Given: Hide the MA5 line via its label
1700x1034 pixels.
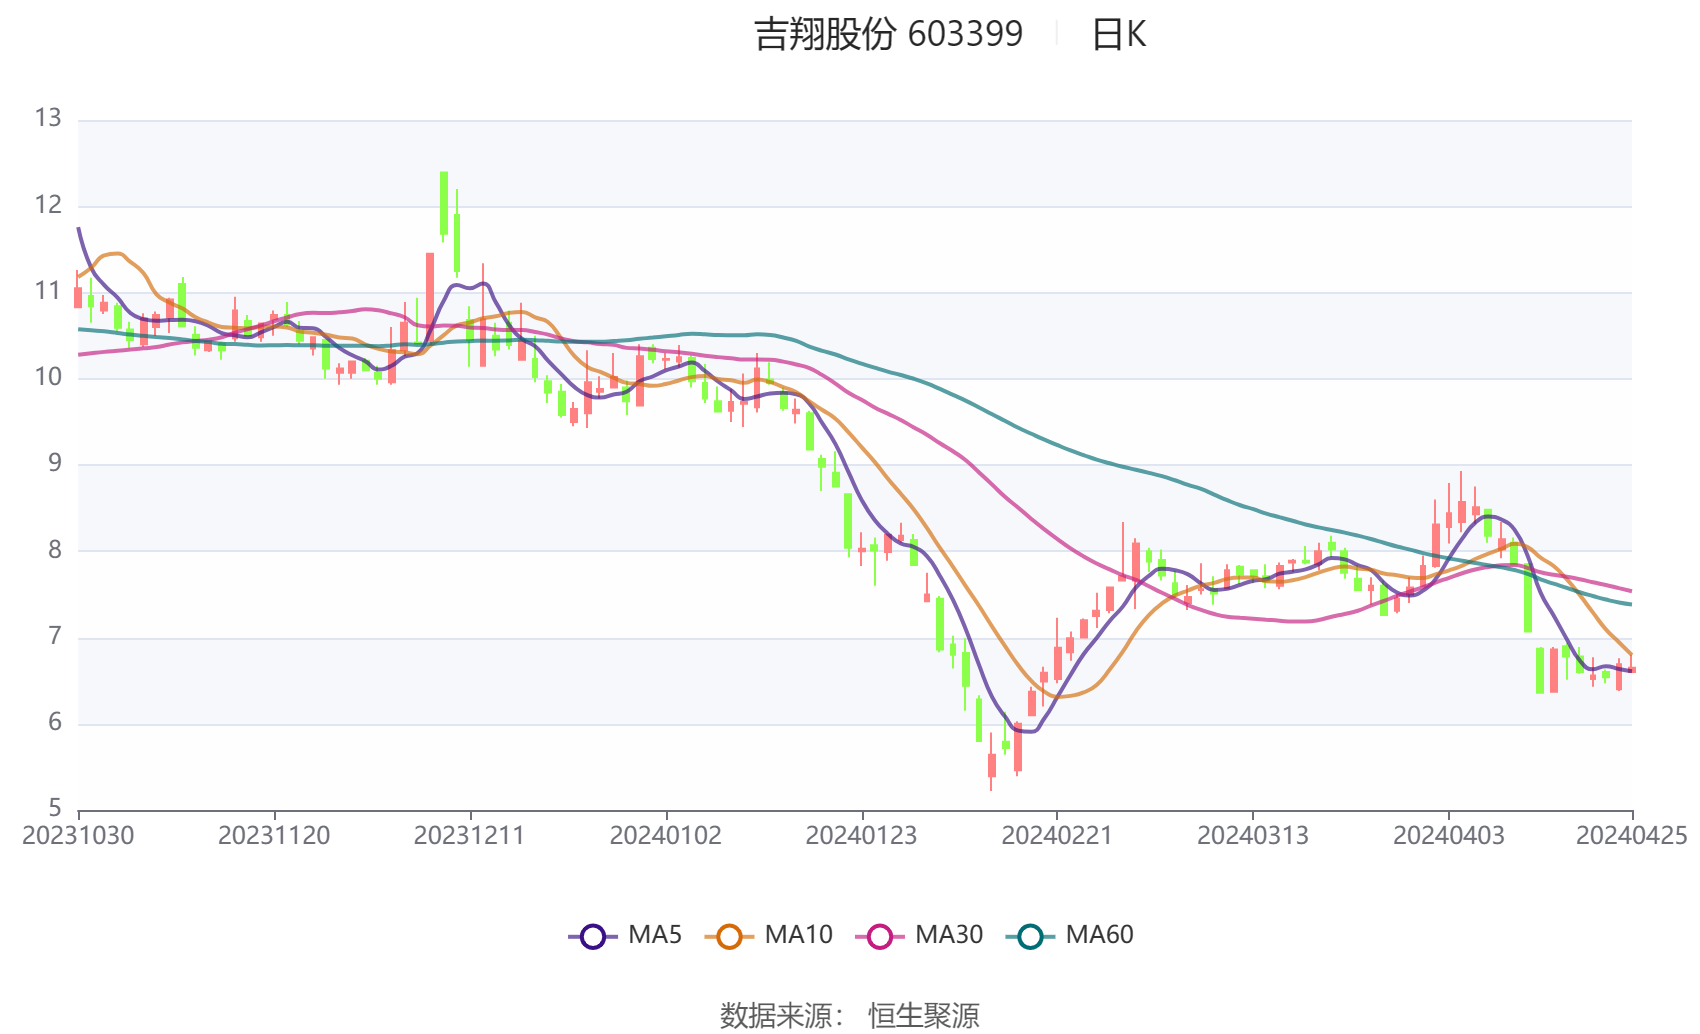Looking at the screenshot, I should 654,935.
